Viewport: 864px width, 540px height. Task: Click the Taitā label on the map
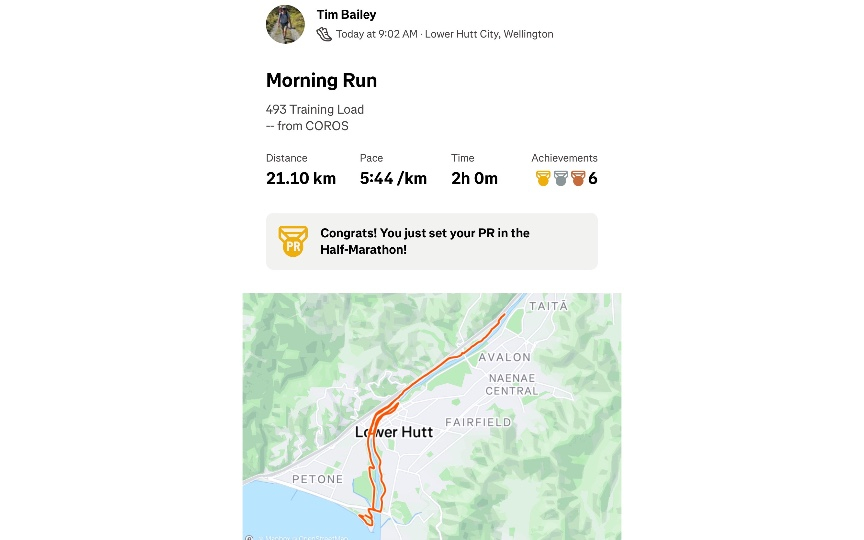tap(548, 306)
